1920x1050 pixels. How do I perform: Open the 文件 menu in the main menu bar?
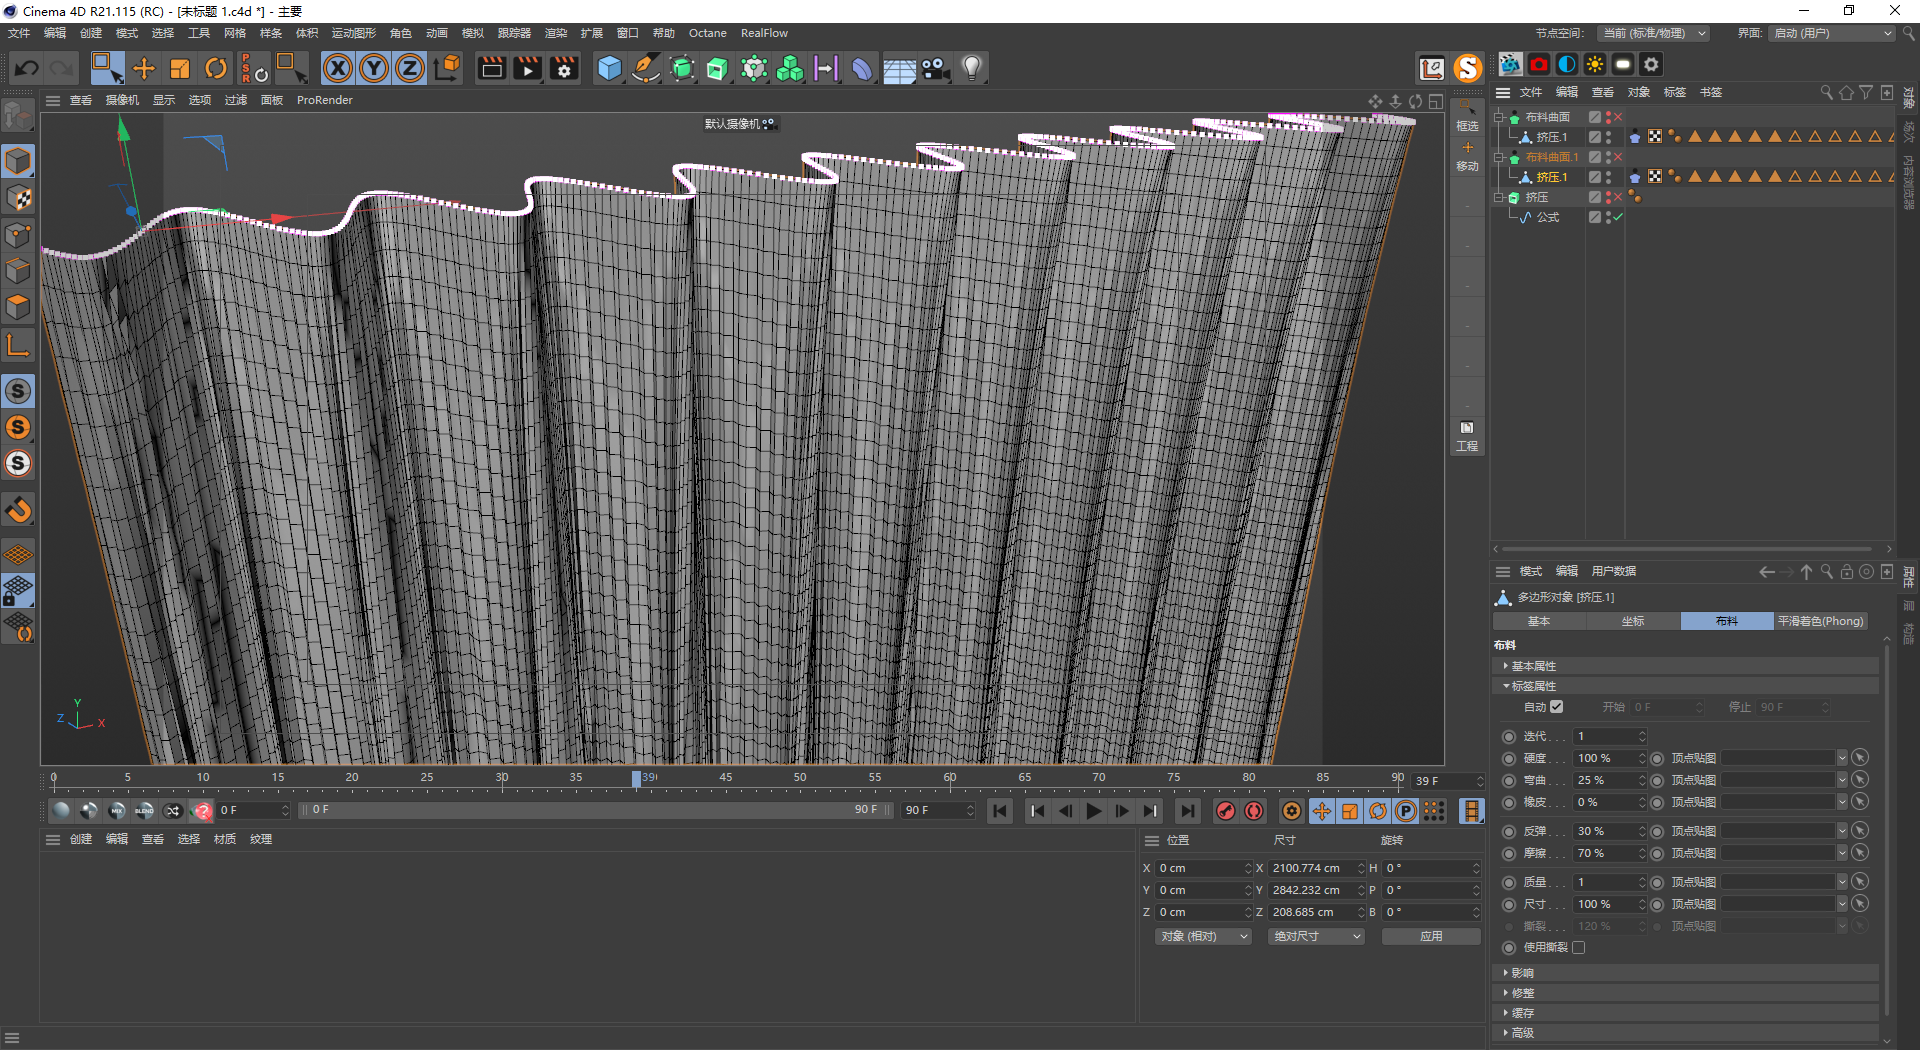[x=19, y=33]
